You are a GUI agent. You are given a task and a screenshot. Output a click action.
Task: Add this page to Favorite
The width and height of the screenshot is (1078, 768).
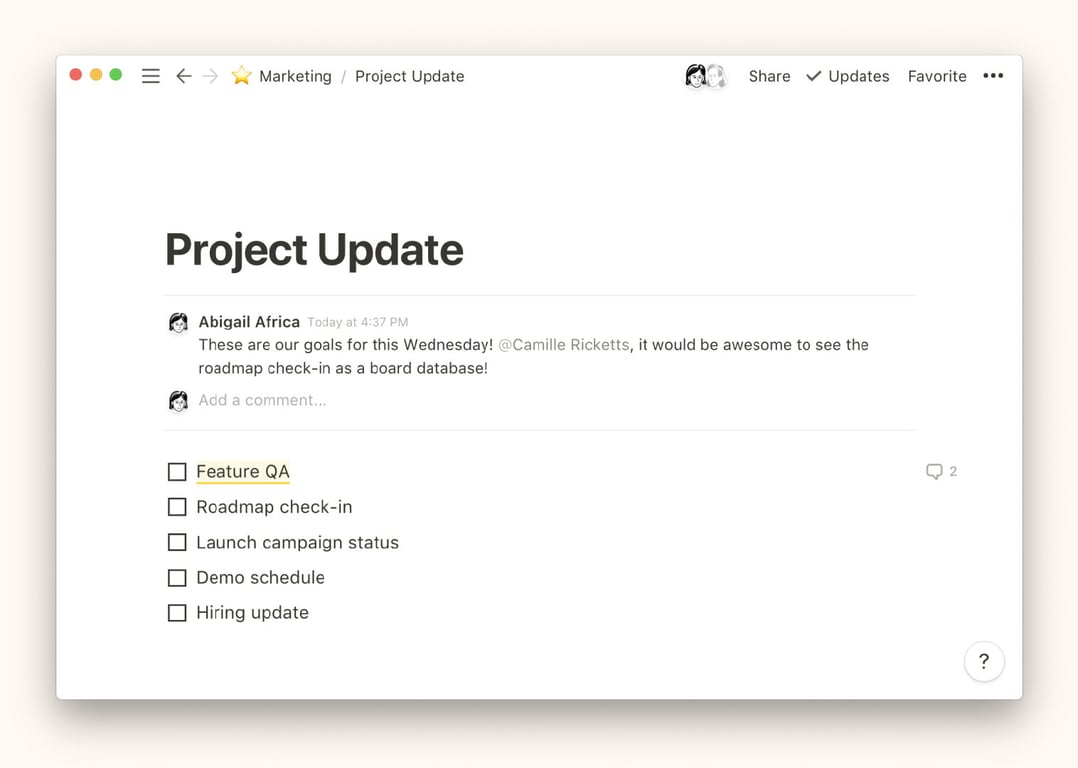click(x=937, y=76)
